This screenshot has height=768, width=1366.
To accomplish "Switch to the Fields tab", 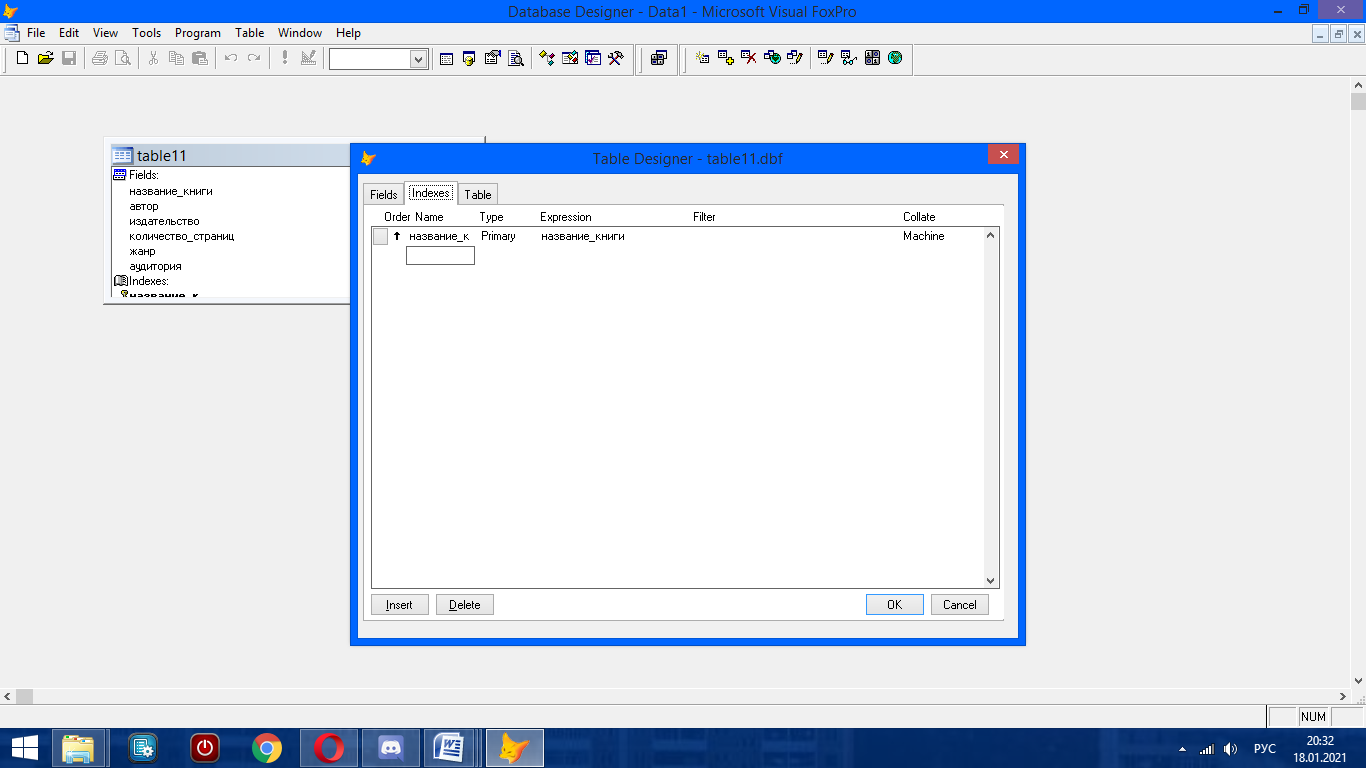I will point(384,195).
